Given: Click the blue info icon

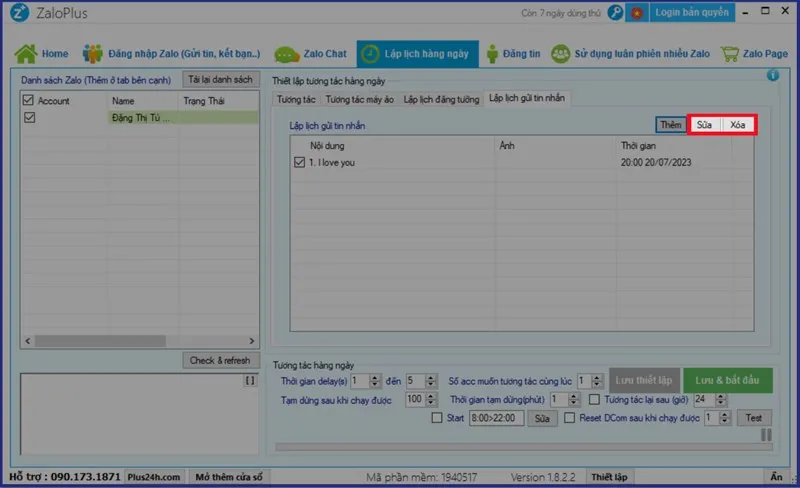Looking at the screenshot, I should pyautogui.click(x=772, y=76).
